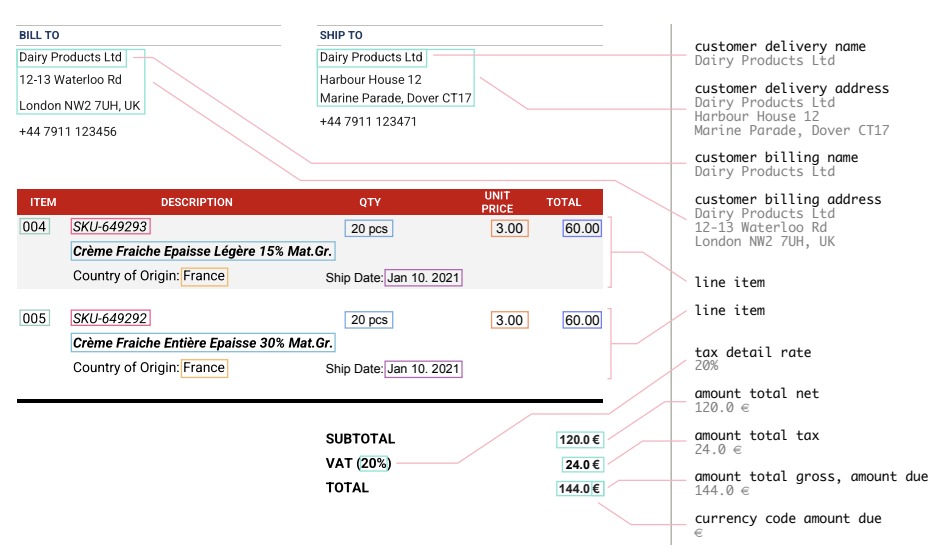The height and width of the screenshot is (556, 940).
Task: Click Country of Origin label for item 004
Action: [126, 276]
